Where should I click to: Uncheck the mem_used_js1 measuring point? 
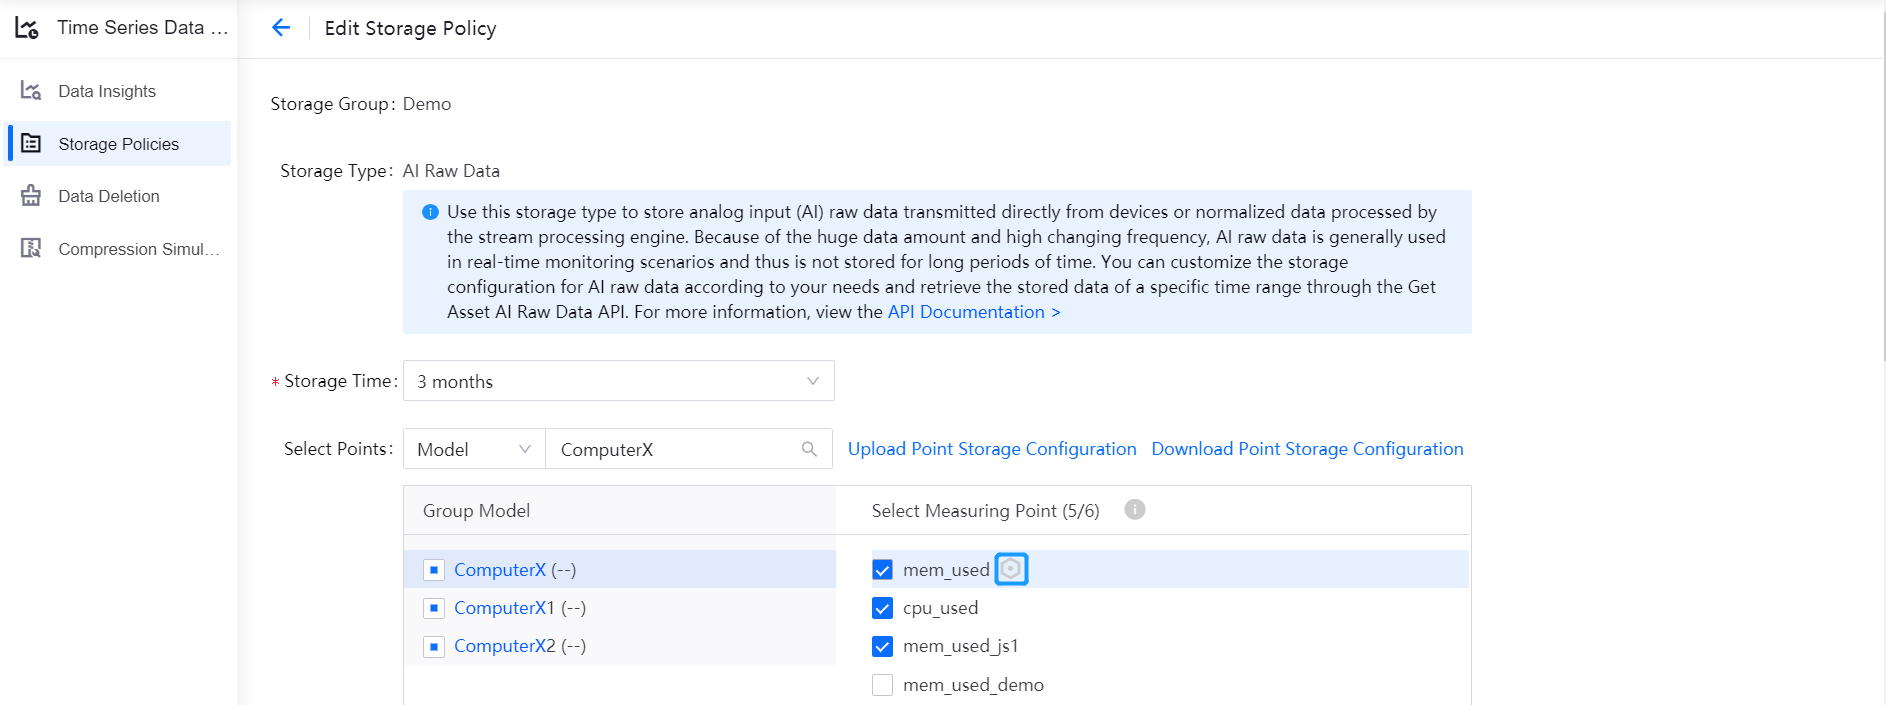pyautogui.click(x=882, y=646)
